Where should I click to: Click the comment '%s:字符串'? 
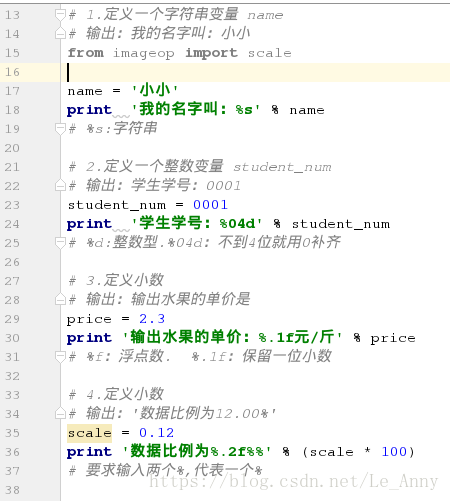[122, 128]
